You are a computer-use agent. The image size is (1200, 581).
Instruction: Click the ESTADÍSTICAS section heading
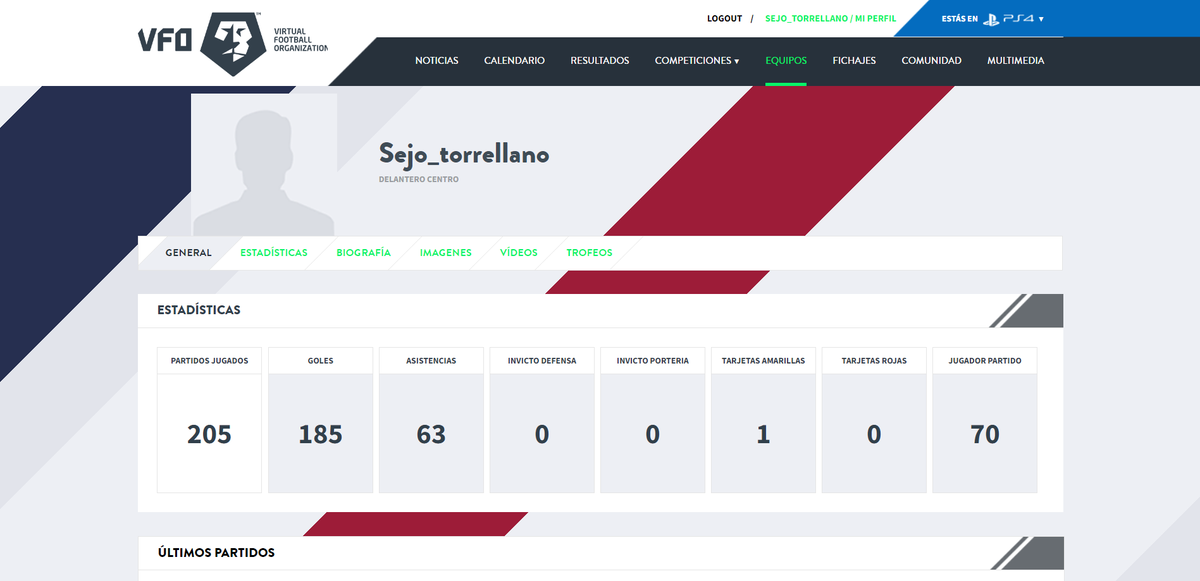point(199,310)
